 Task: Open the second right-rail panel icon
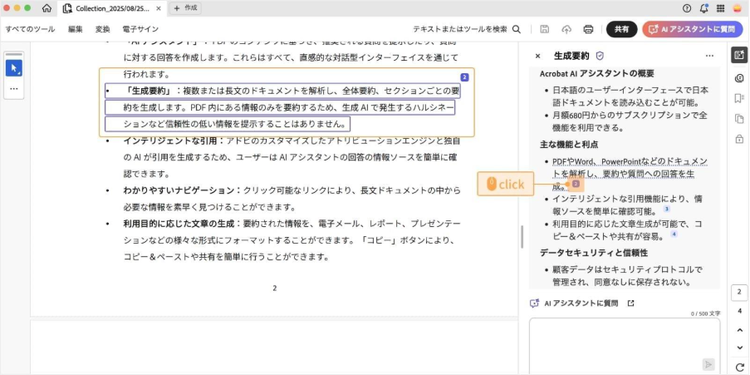pyautogui.click(x=739, y=78)
